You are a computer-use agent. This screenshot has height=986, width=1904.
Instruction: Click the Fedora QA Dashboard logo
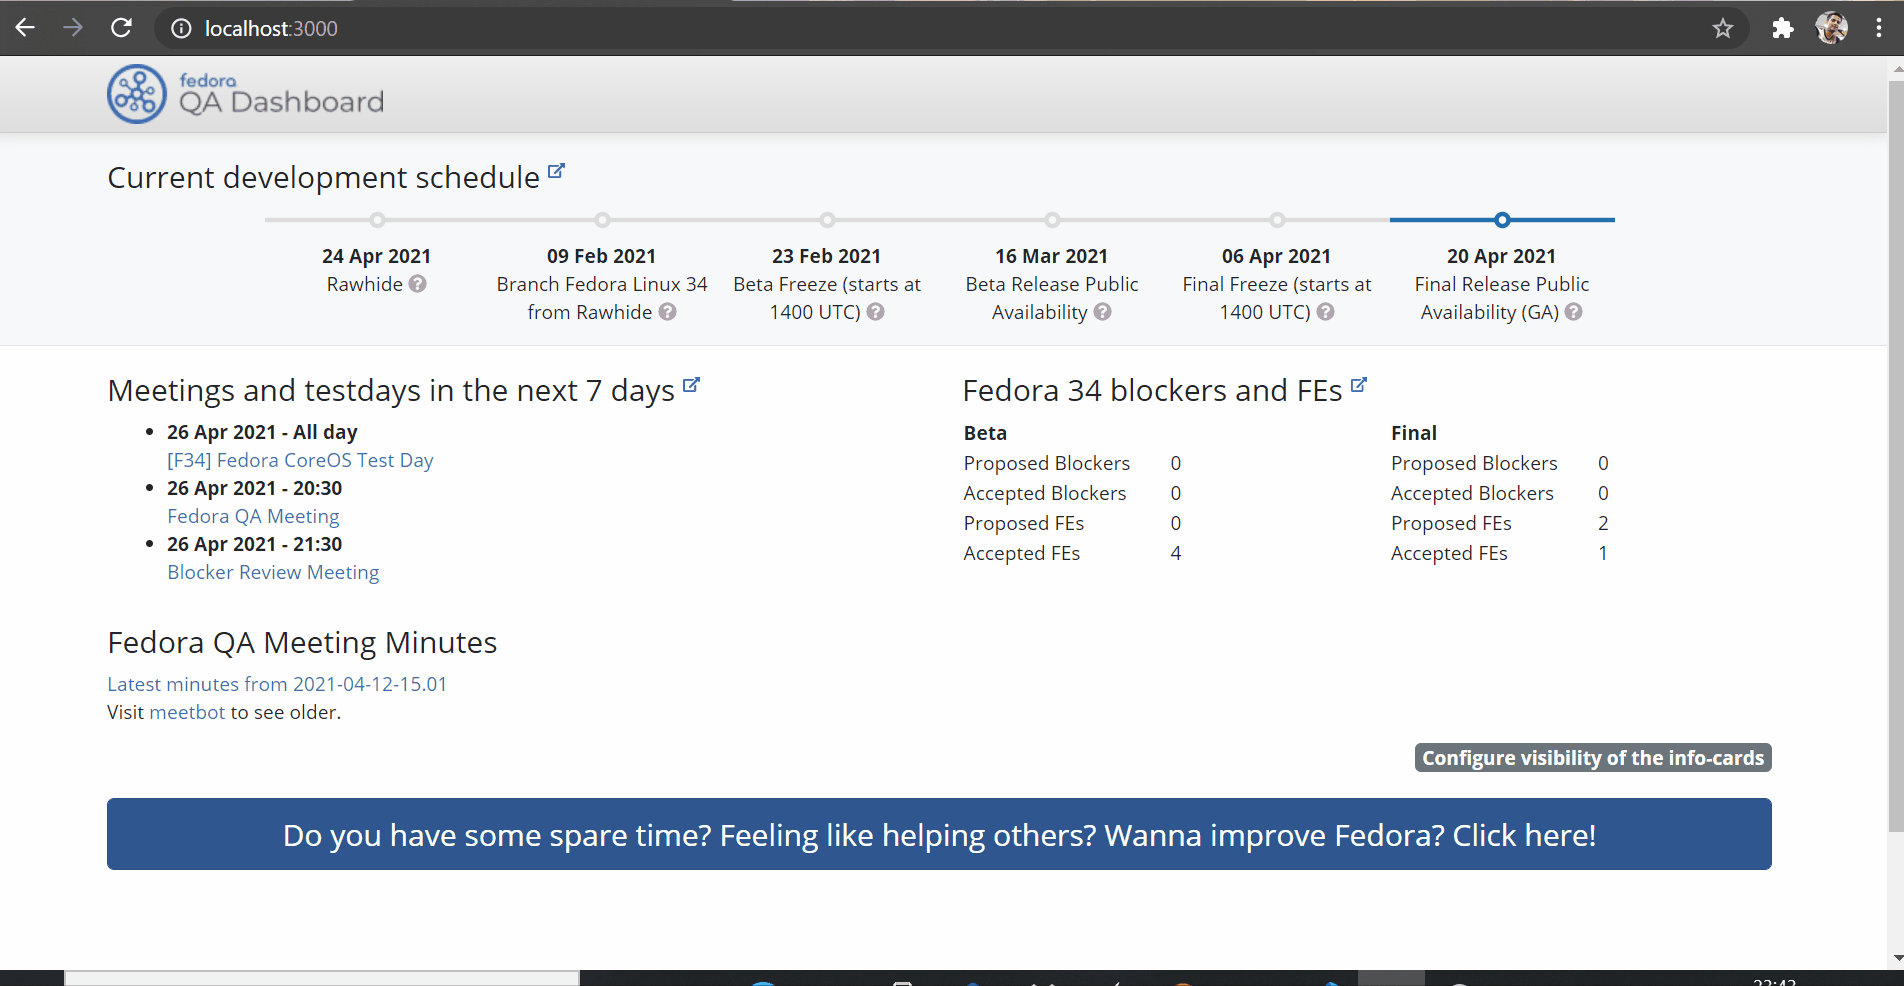tap(246, 94)
